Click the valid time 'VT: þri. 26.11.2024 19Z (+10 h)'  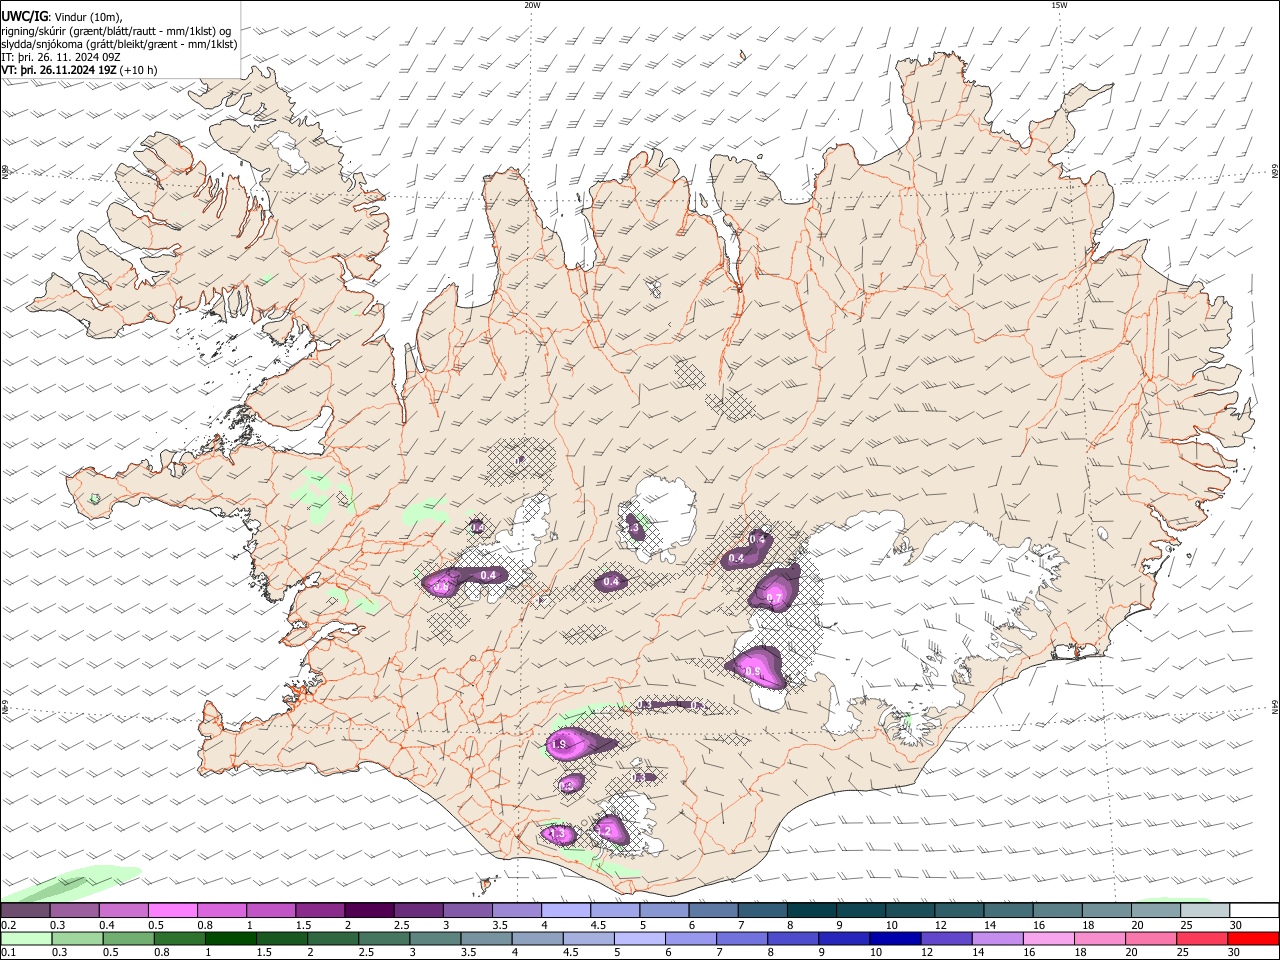click(x=79, y=70)
